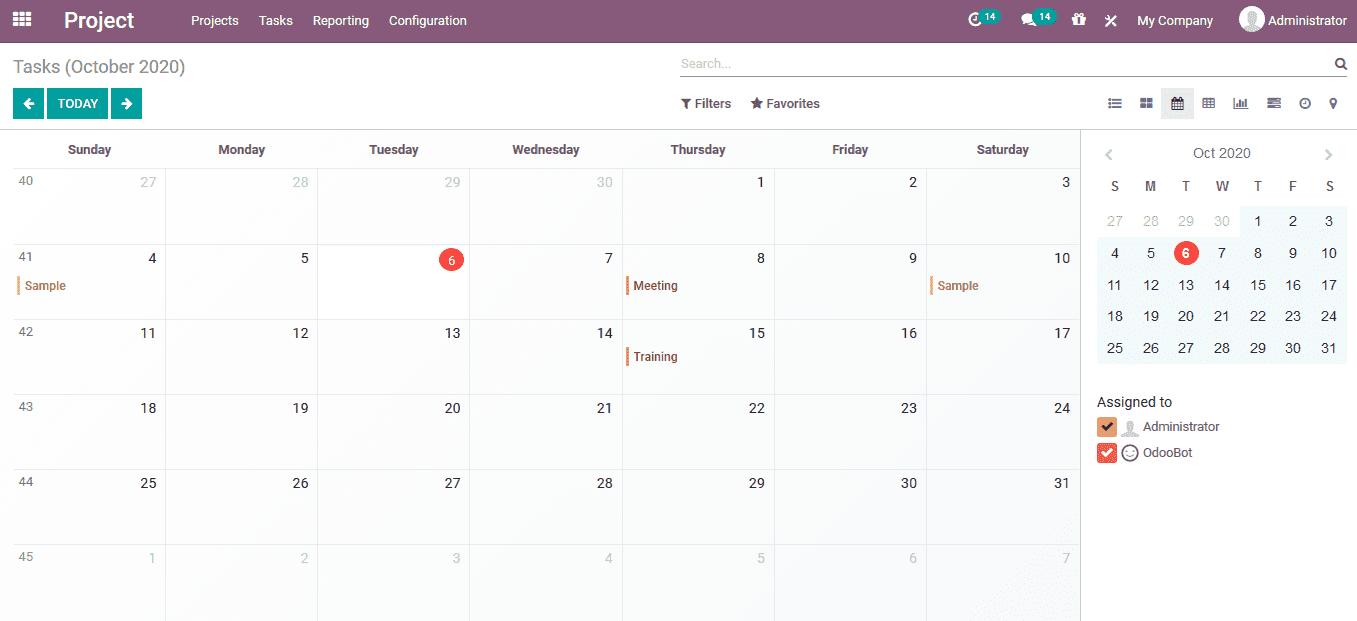Viewport: 1357px width, 621px height.
Task: Select the pivot view icon
Action: pos(1209,103)
